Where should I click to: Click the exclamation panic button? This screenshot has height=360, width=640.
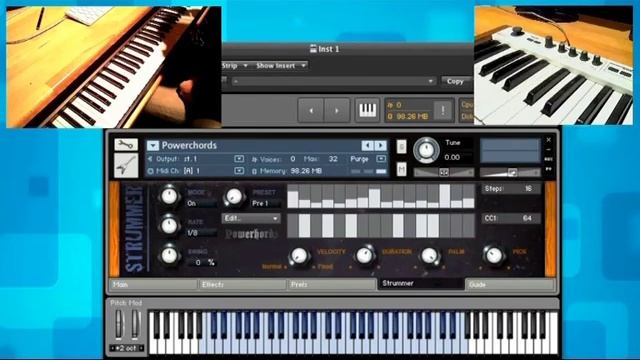tap(443, 110)
